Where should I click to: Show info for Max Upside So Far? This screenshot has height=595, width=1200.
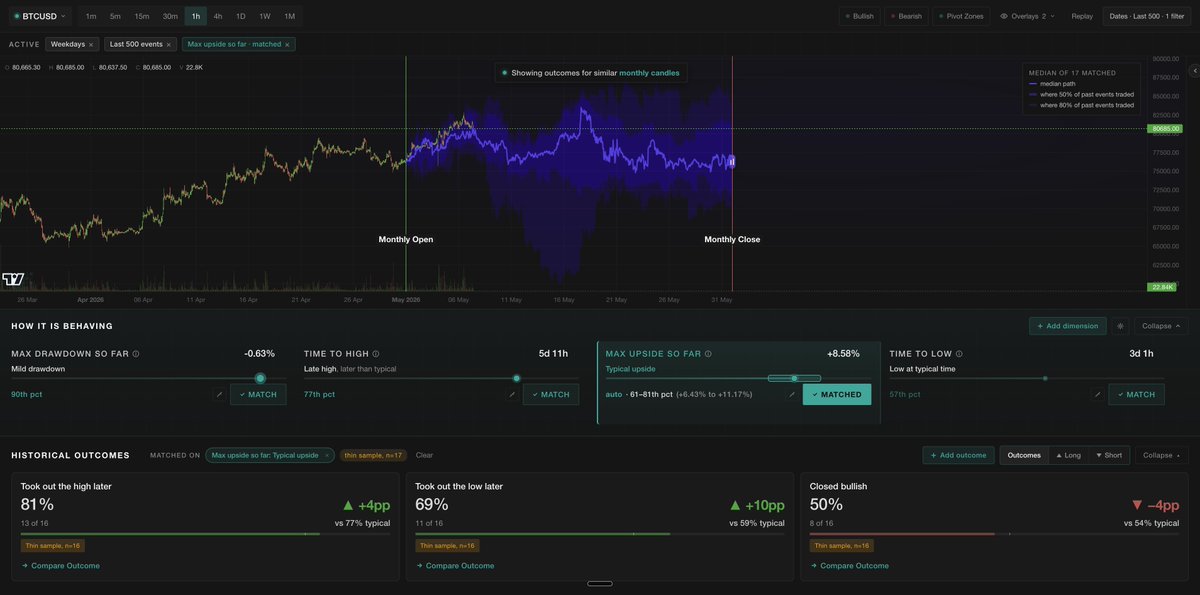click(x=708, y=354)
